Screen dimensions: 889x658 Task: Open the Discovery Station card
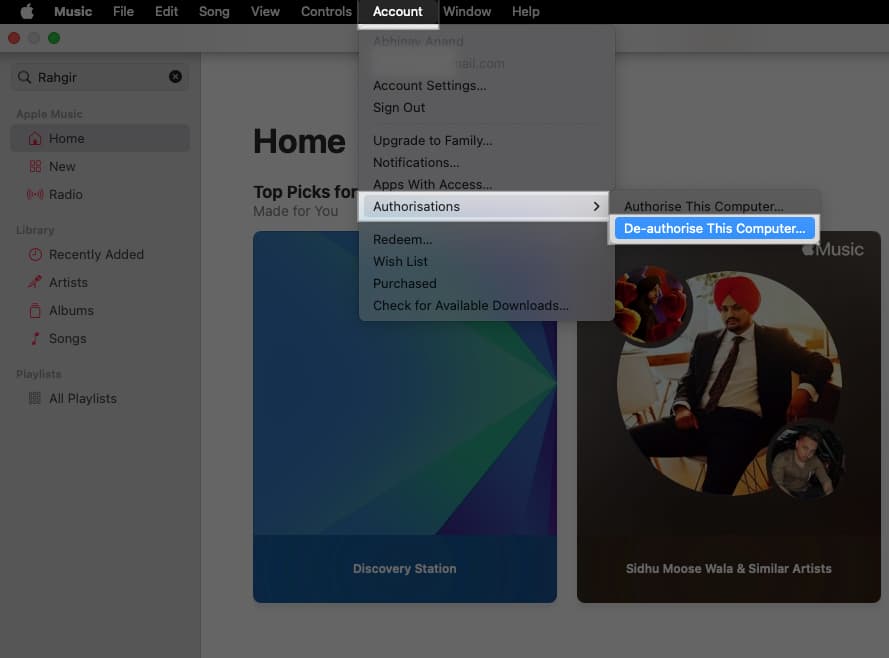[405, 417]
